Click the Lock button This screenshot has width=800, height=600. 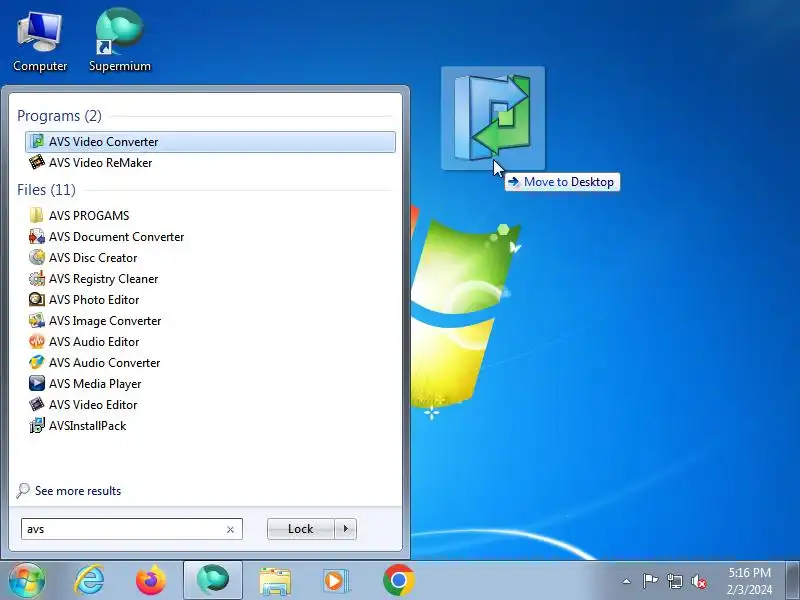coord(301,529)
